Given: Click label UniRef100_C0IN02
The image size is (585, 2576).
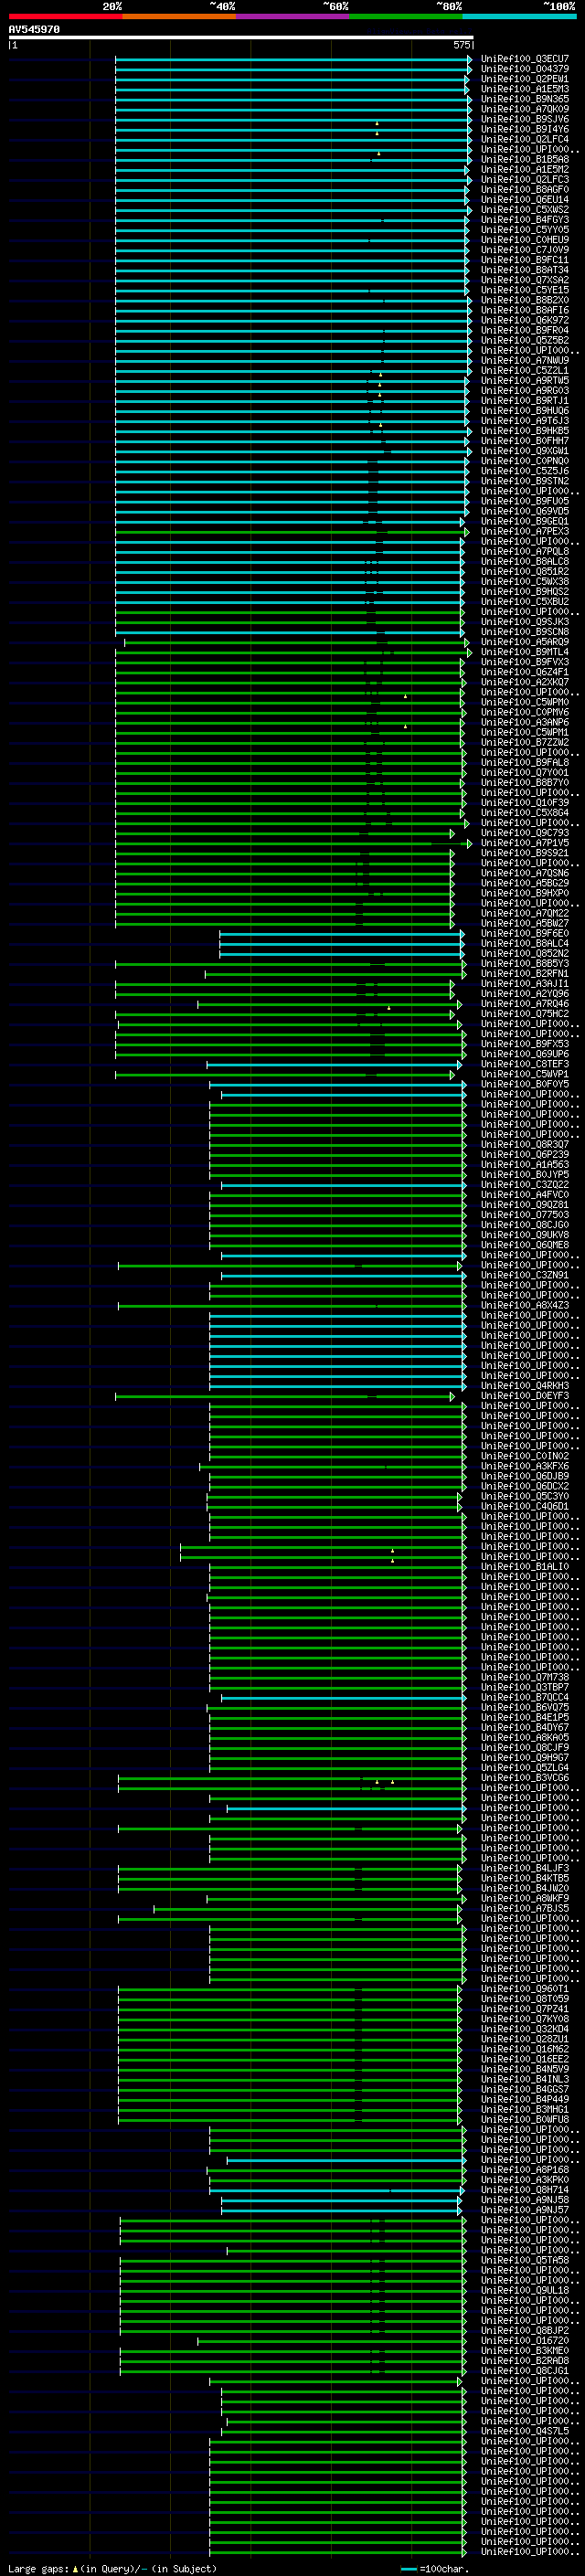Looking at the screenshot, I should (x=524, y=1456).
